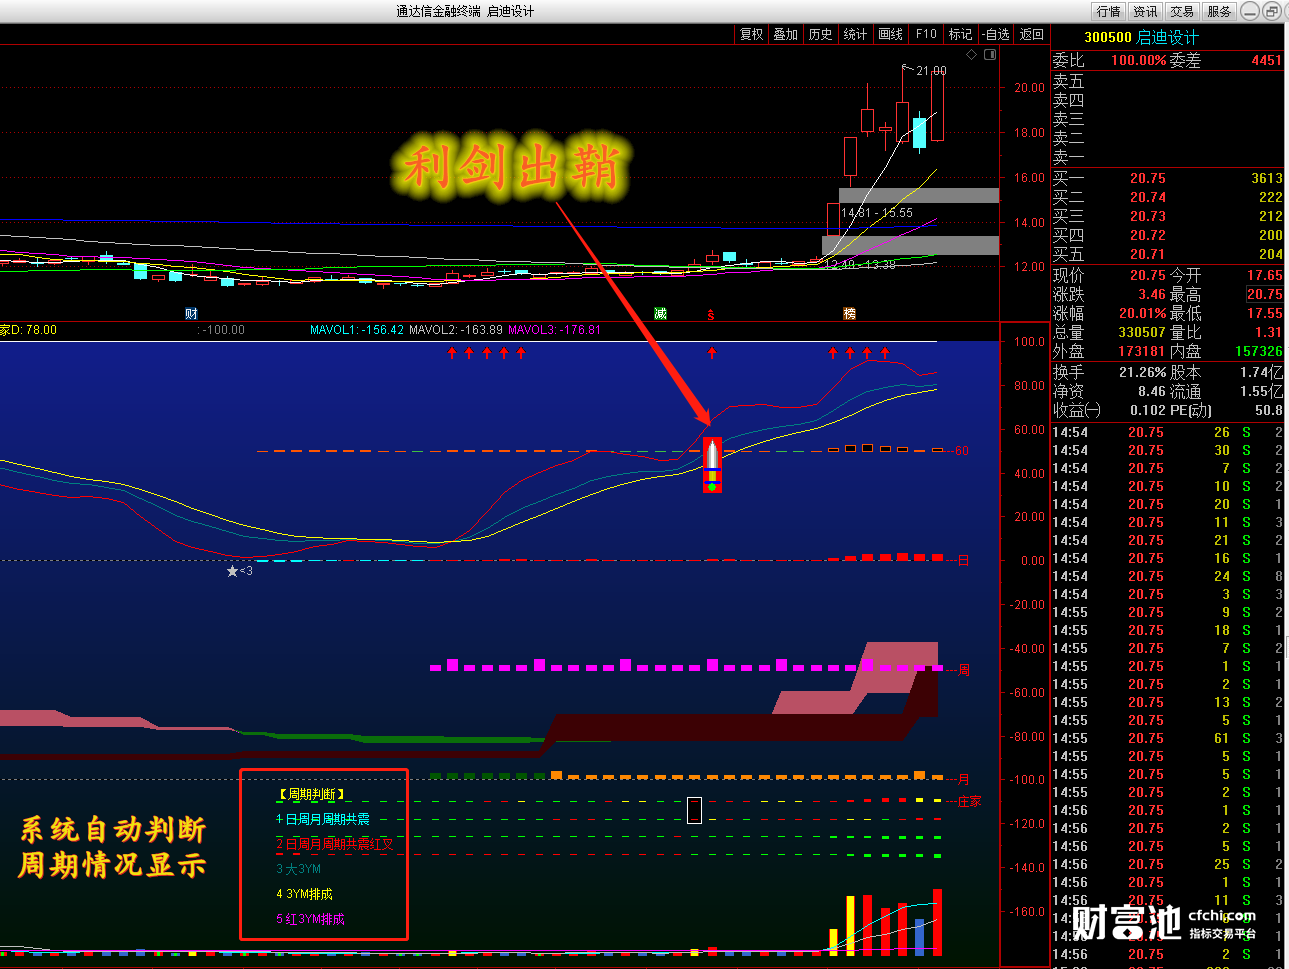Click the 流通 1.55亿 value
Screen dimensions: 1289x969
point(1262,391)
